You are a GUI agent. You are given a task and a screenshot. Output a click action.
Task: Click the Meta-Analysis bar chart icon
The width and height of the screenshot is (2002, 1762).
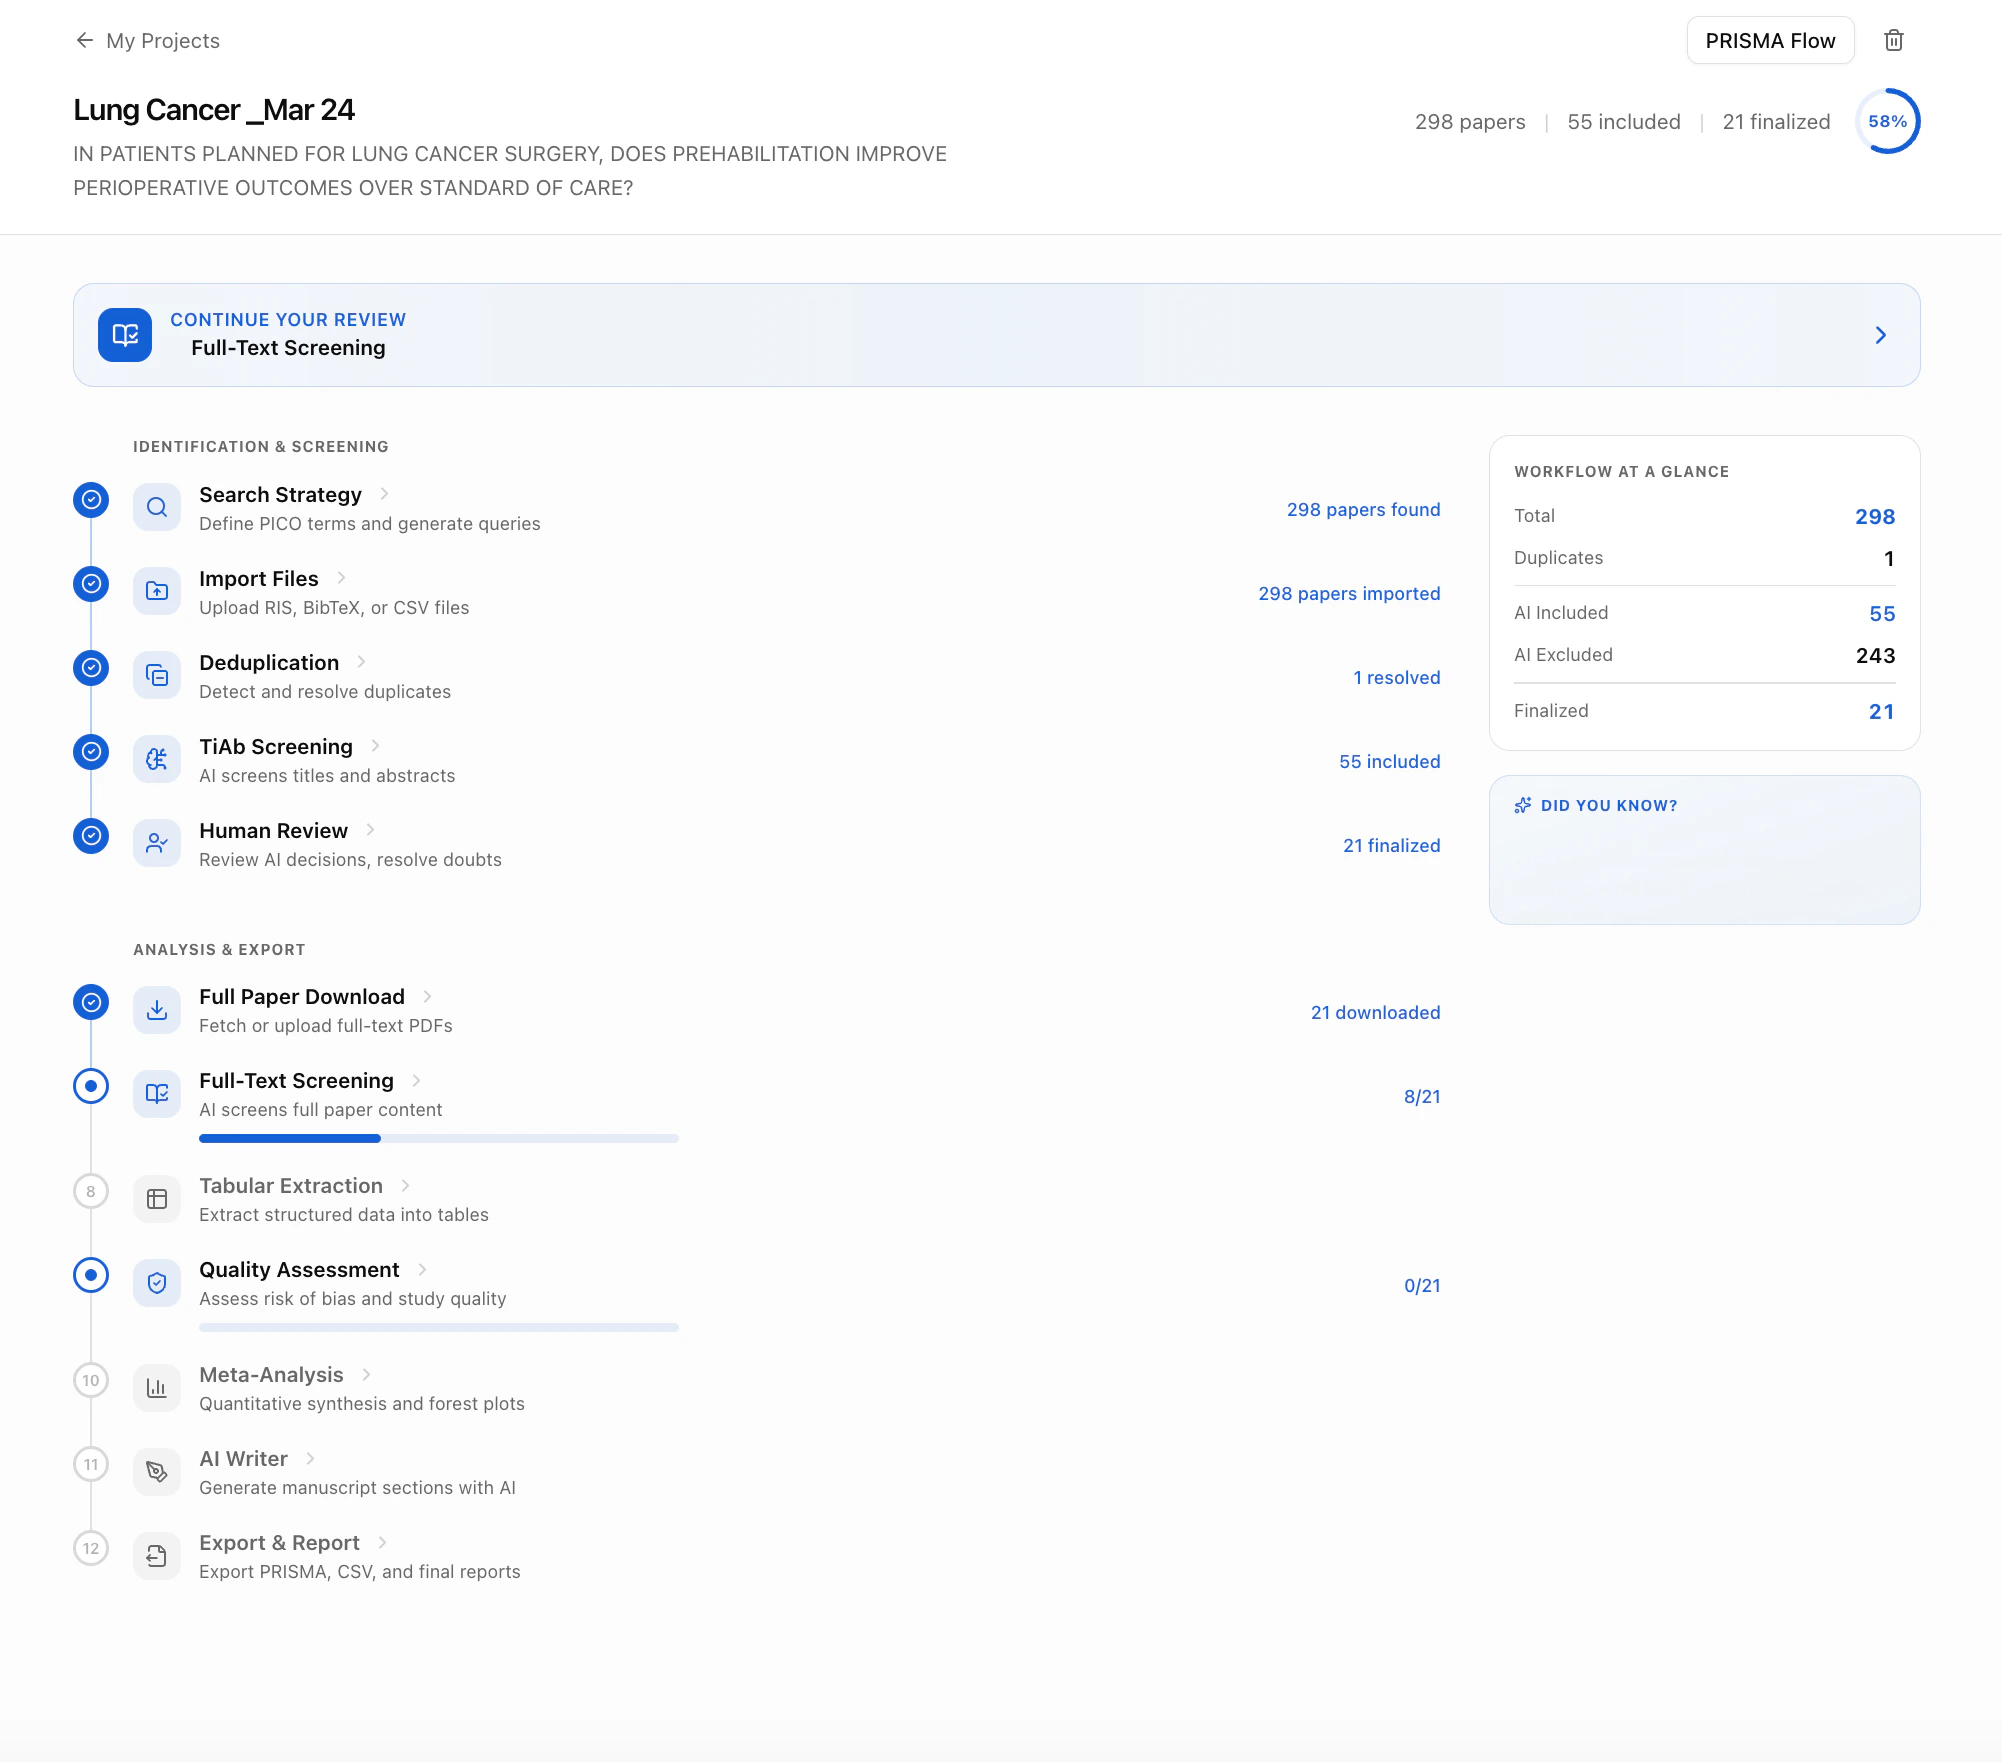pyautogui.click(x=157, y=1388)
